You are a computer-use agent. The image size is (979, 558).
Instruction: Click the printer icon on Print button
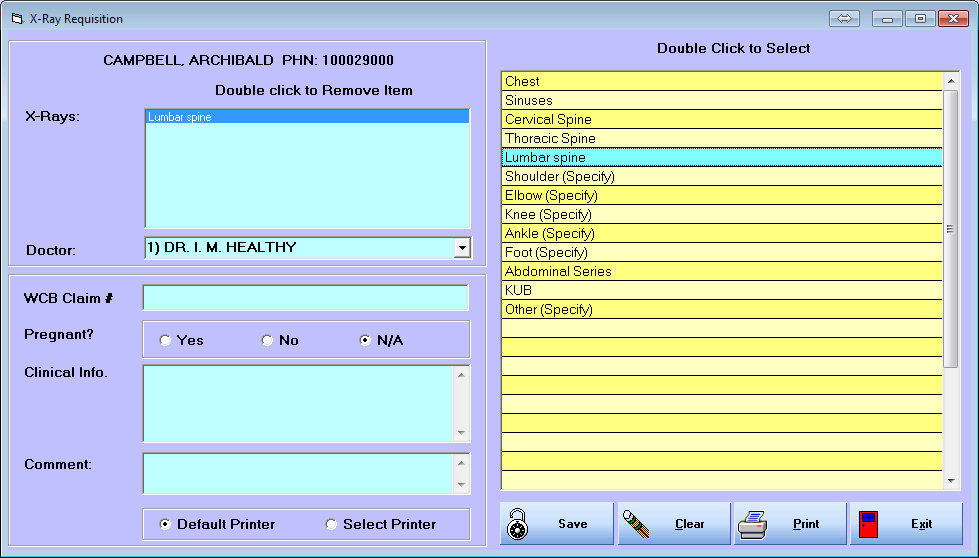coord(753,524)
